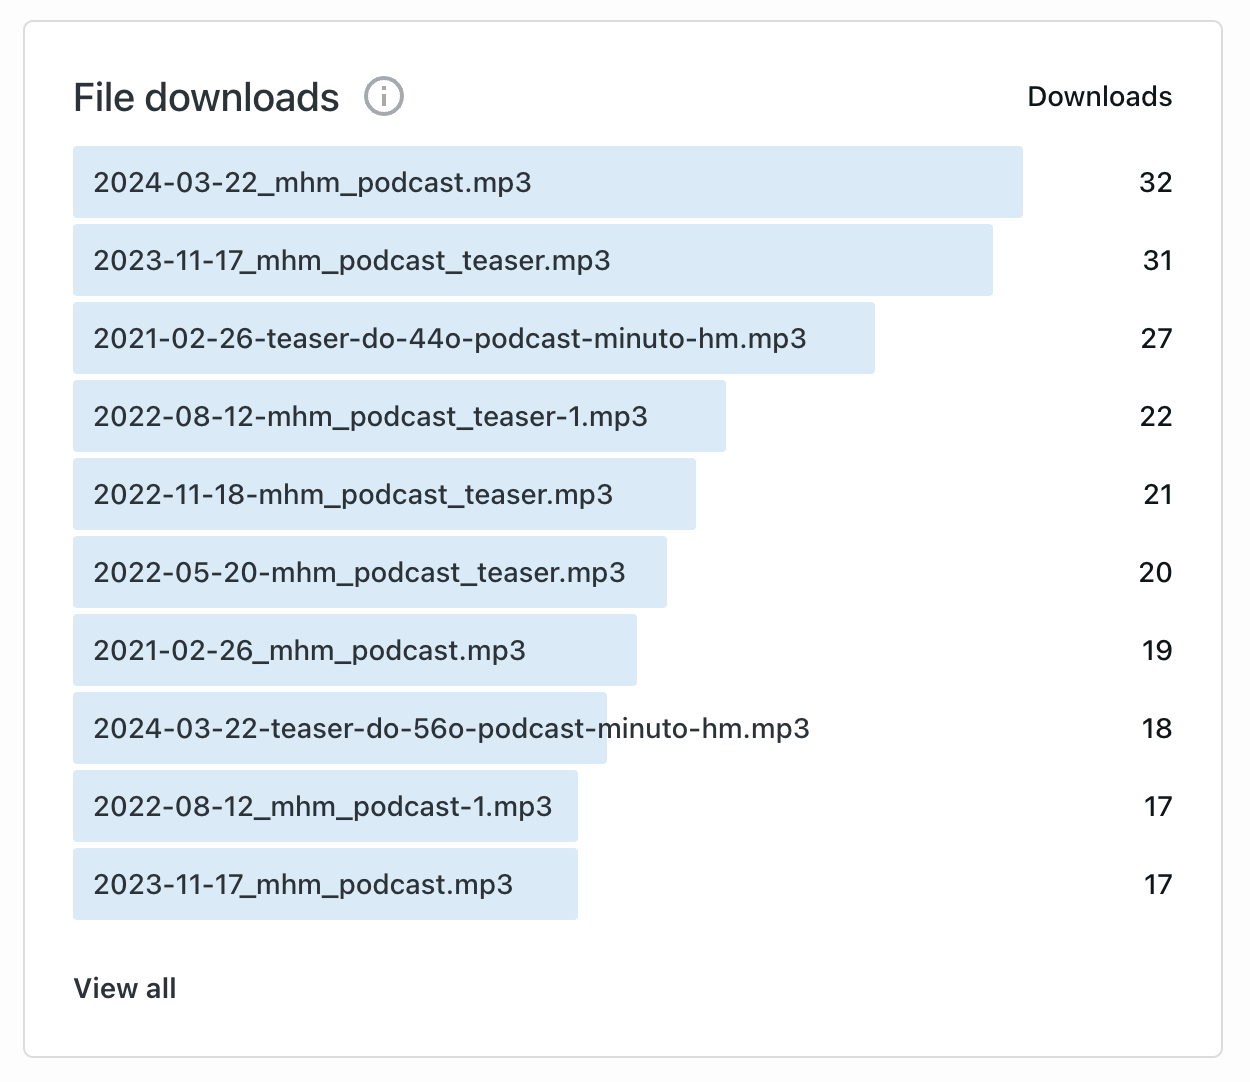
Task: Click the 2022-05-20-mhm_podcast_teaser.mp3 row
Action: [359, 573]
